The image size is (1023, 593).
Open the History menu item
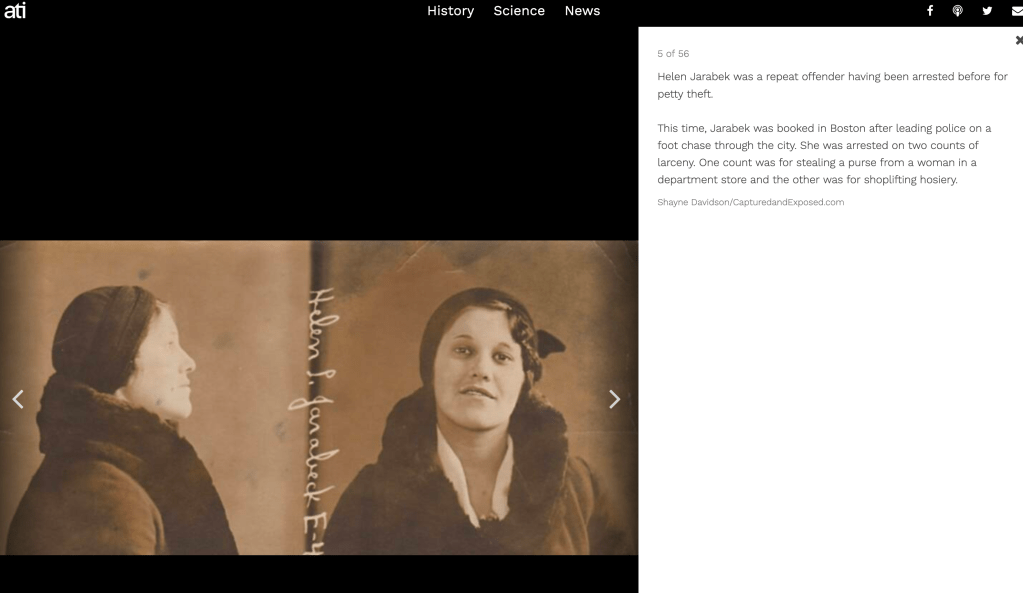tap(450, 11)
